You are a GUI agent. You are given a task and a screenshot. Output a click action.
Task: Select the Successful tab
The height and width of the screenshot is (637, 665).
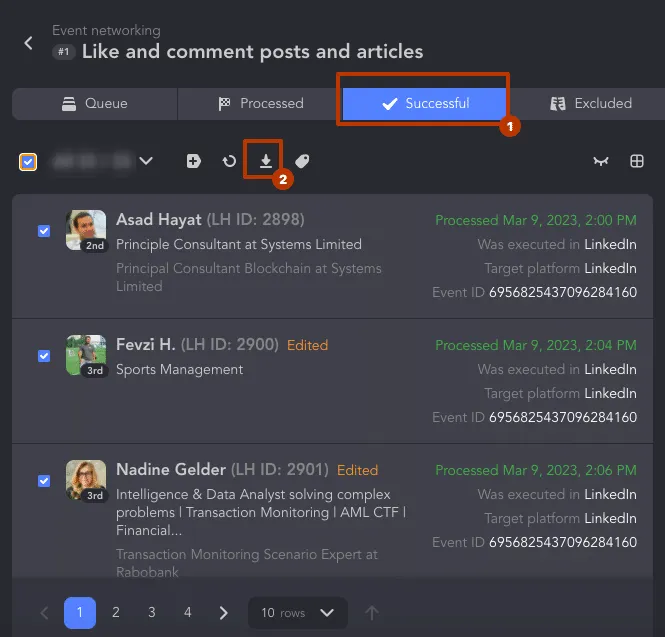tap(425, 103)
